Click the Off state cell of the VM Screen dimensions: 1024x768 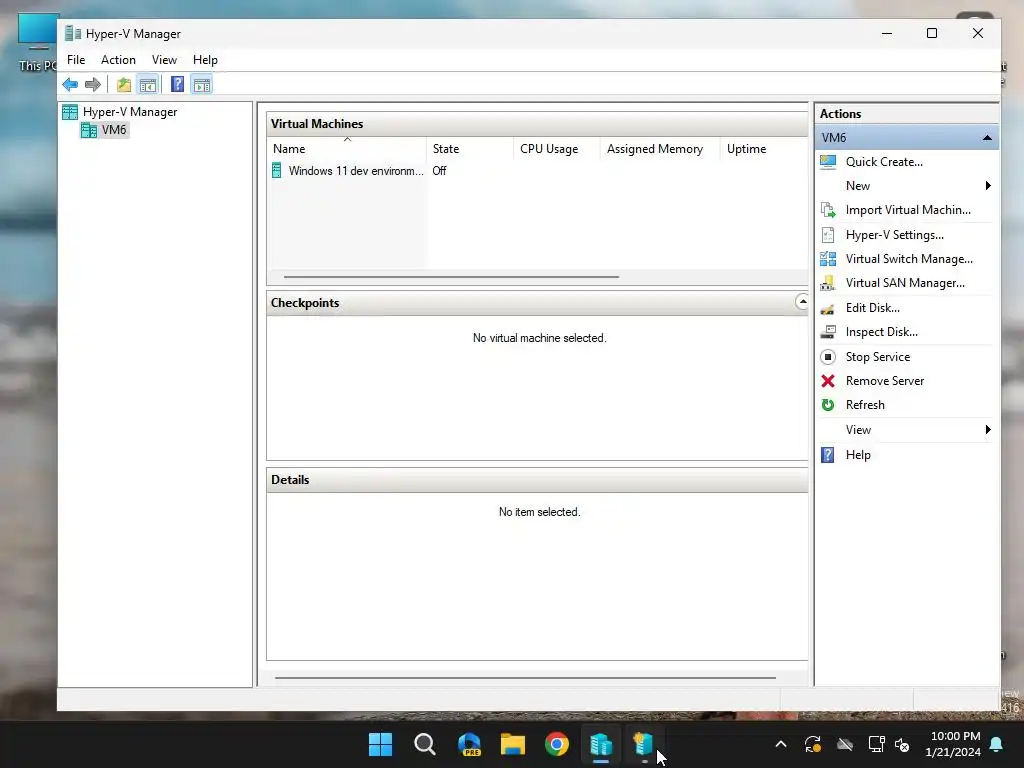click(440, 170)
